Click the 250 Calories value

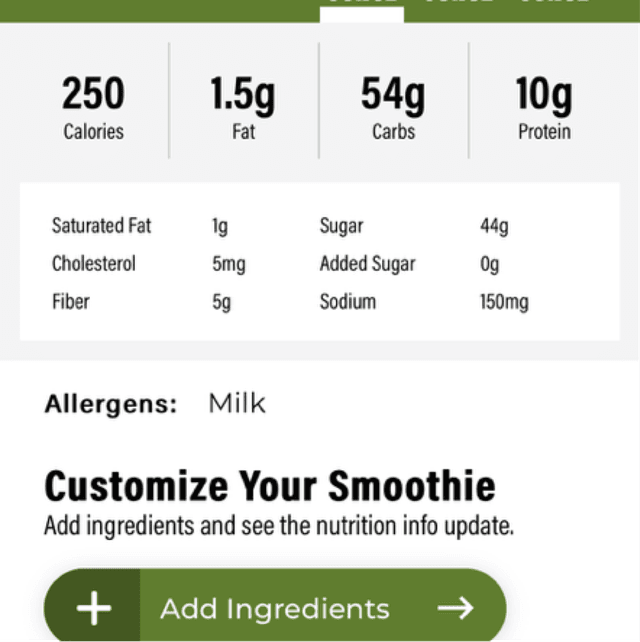93,95
